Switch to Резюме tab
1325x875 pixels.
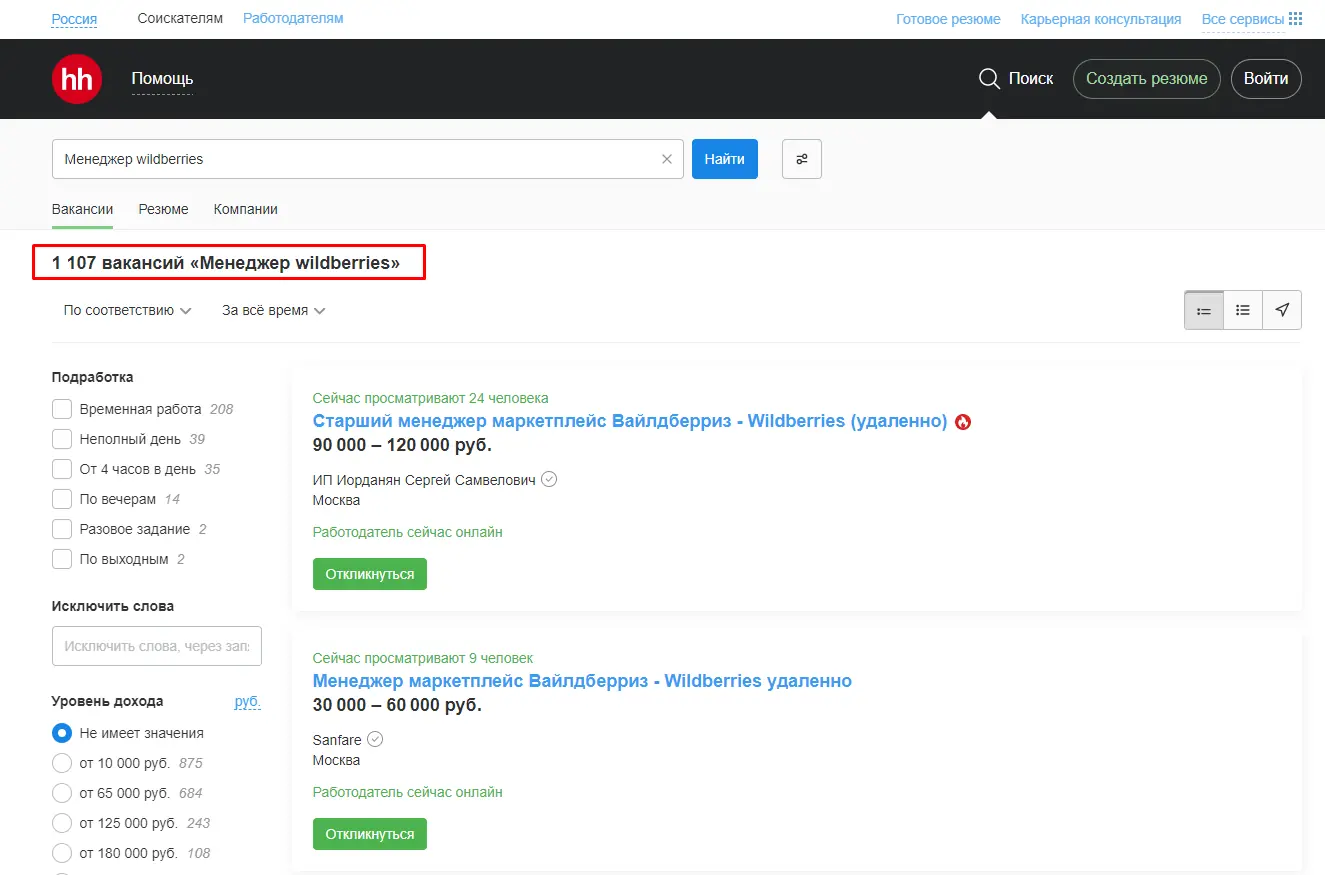click(x=163, y=209)
